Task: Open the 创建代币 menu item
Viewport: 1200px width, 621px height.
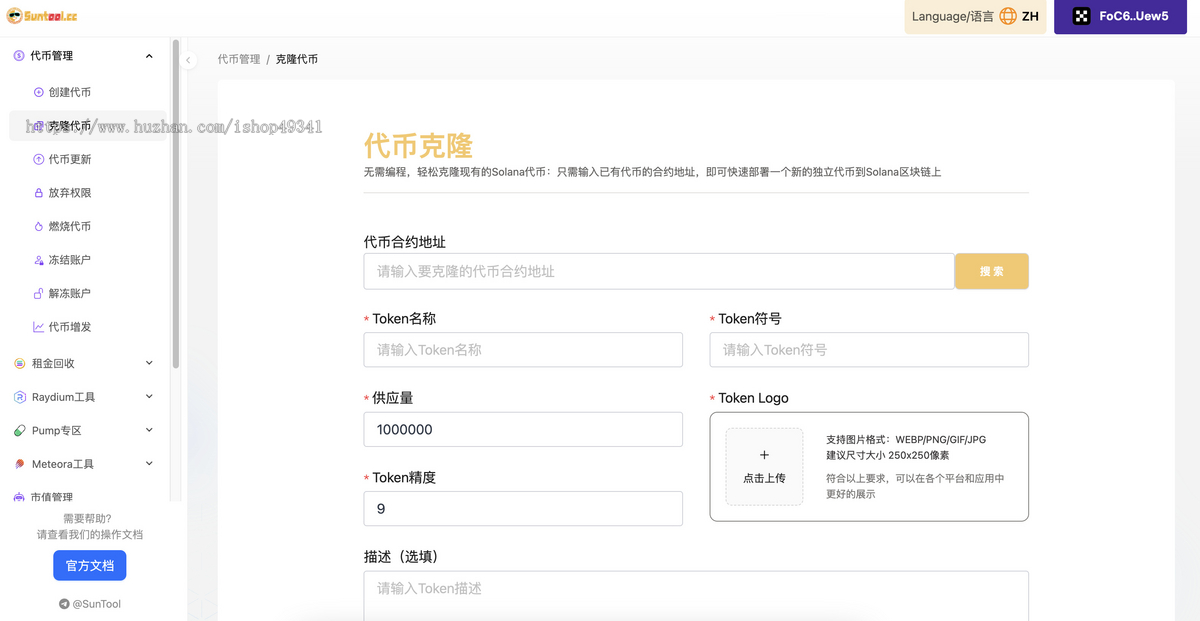Action: [x=88, y=92]
